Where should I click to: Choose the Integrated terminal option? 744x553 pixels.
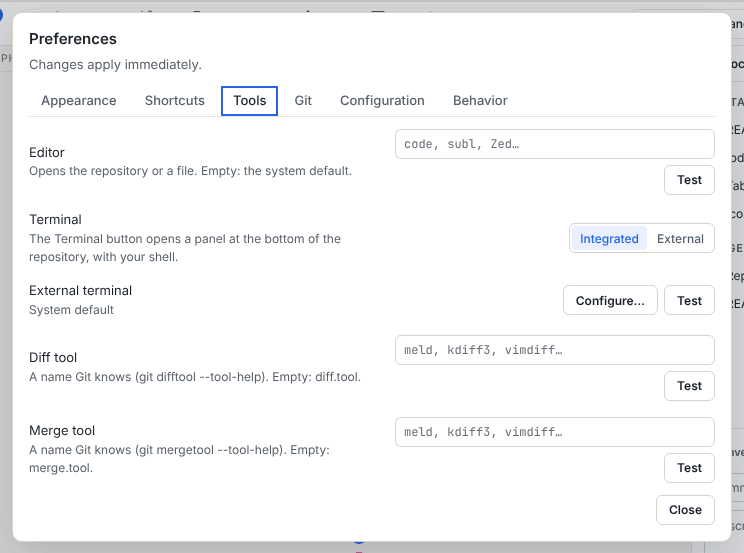click(x=609, y=238)
